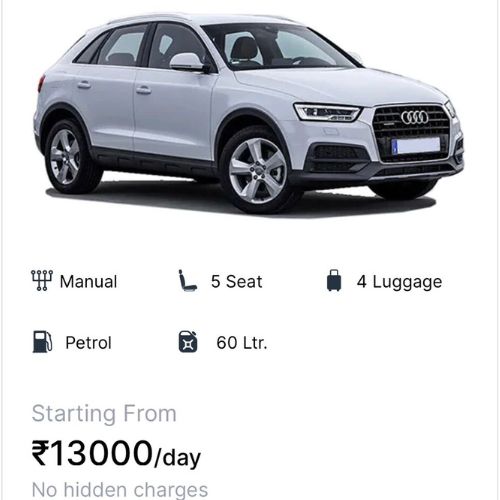Viewport: 500px width, 500px height.
Task: Click the car's front alloy wheel
Action: coord(258,171)
